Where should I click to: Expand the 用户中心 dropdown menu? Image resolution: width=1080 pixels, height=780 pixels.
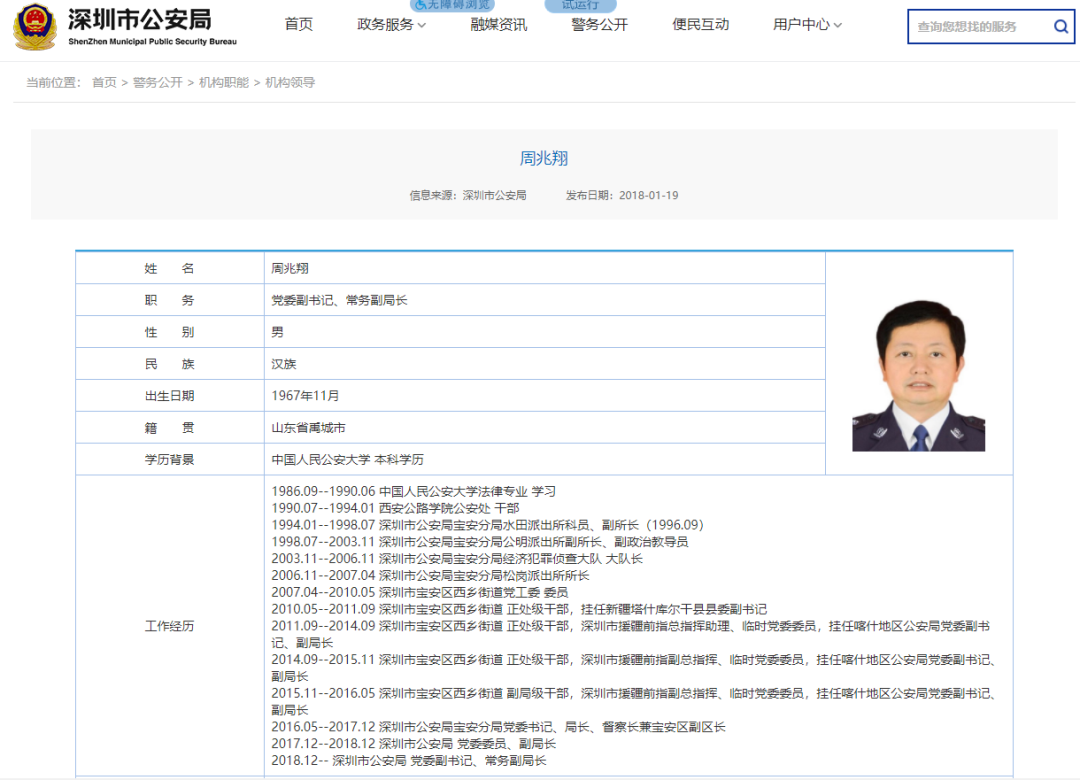click(x=807, y=25)
